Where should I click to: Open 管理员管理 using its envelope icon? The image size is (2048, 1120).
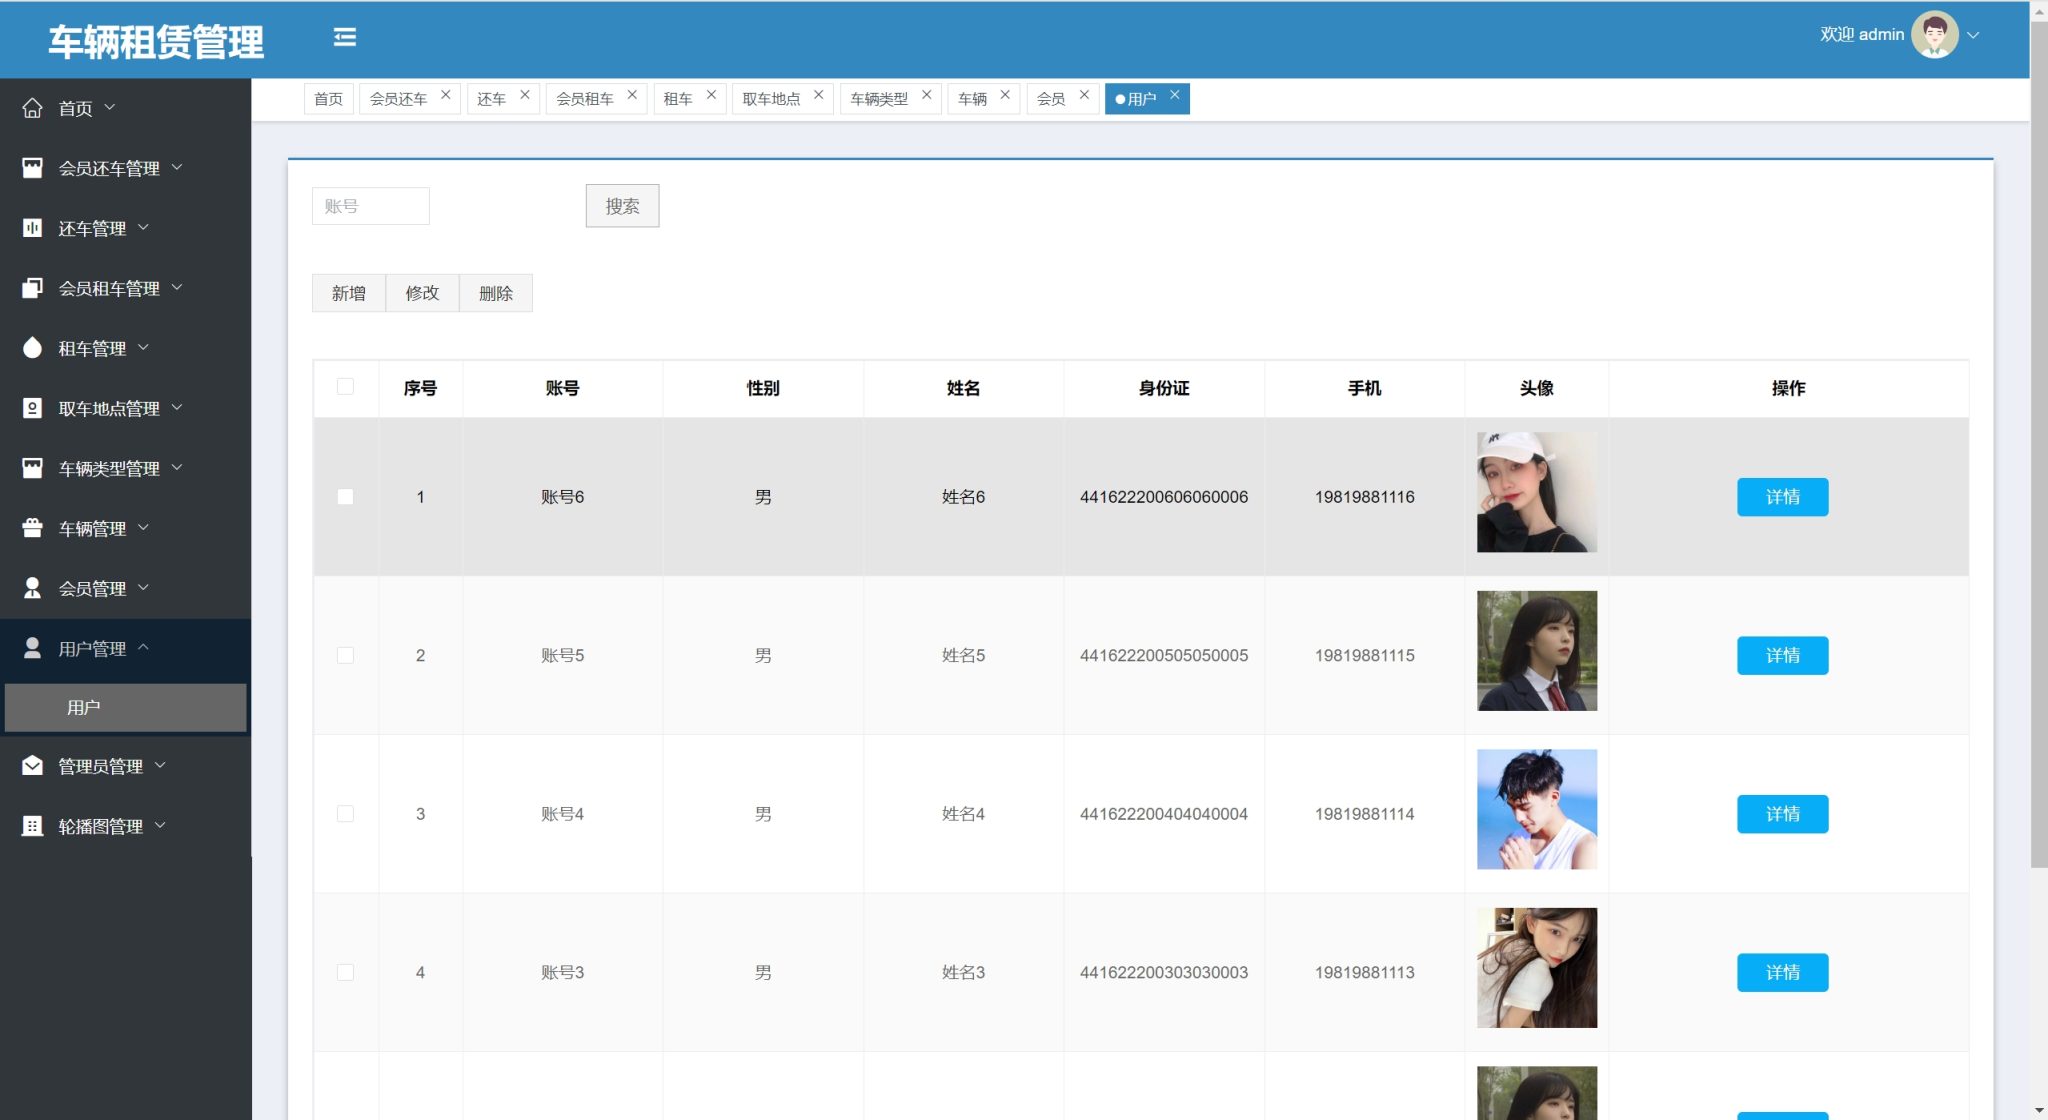tap(33, 765)
